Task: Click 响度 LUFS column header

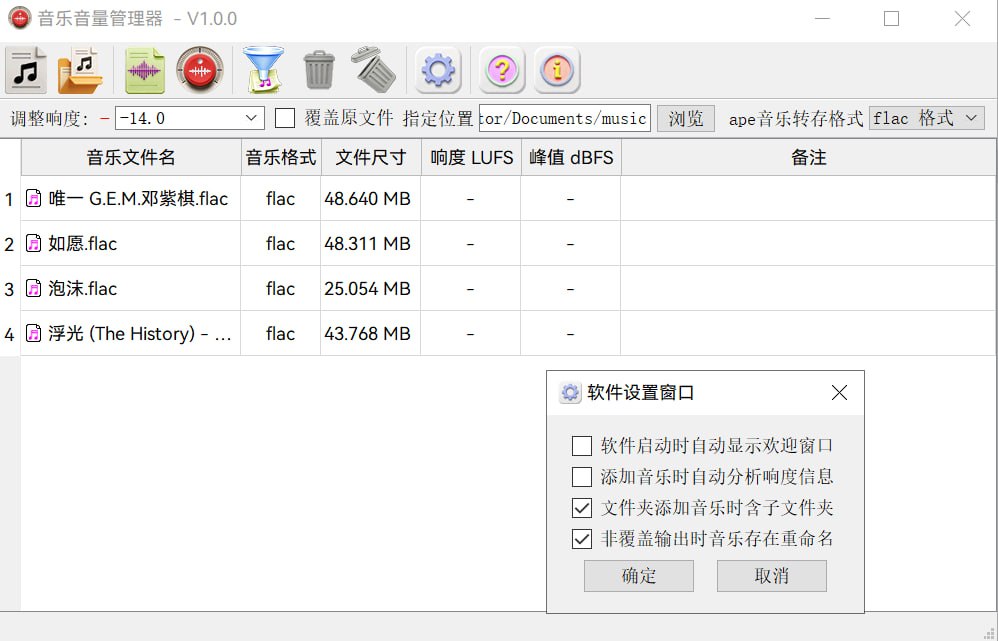Action: tap(471, 157)
